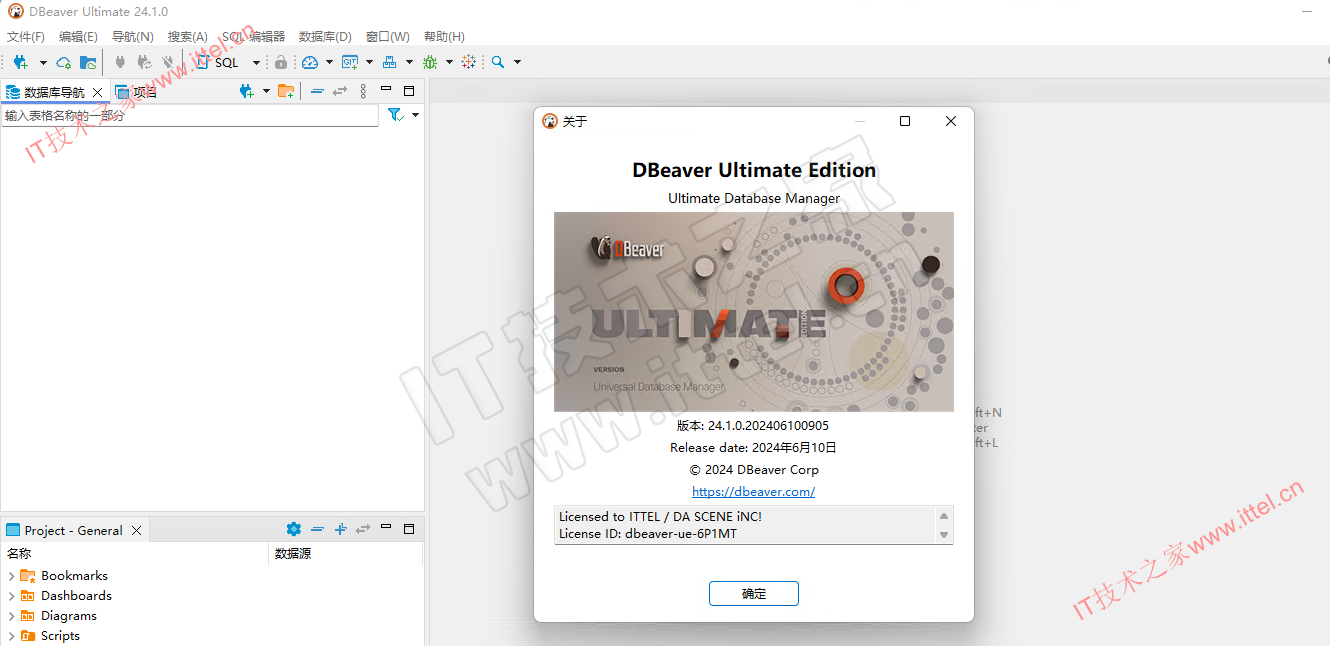The width and height of the screenshot is (1330, 646).
Task: Click the New Database Connection plug icon in main toolbar
Action: [x=20, y=62]
